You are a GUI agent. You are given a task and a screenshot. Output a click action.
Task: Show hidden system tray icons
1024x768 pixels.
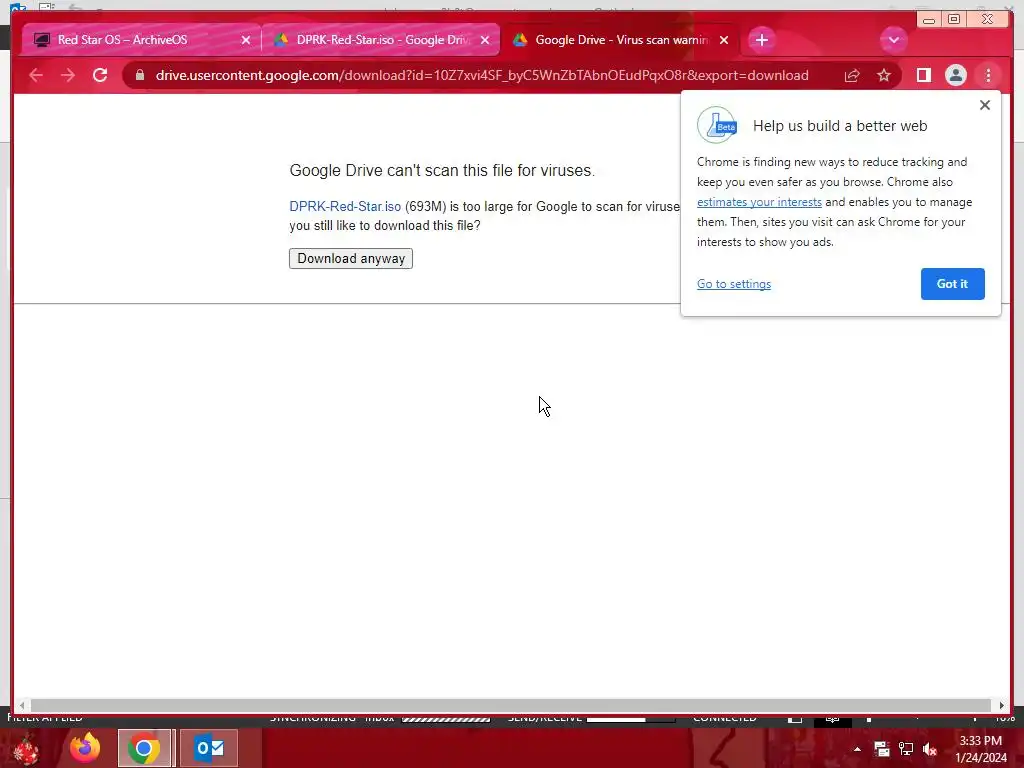point(857,749)
